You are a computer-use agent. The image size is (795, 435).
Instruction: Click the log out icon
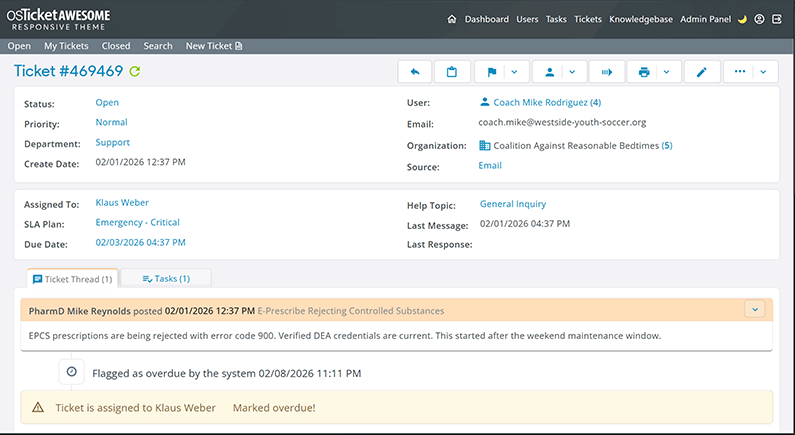point(777,19)
